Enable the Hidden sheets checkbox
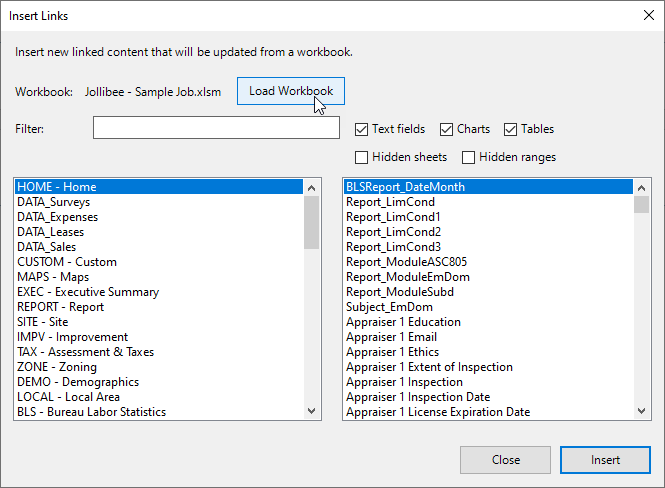665x488 pixels. click(361, 157)
